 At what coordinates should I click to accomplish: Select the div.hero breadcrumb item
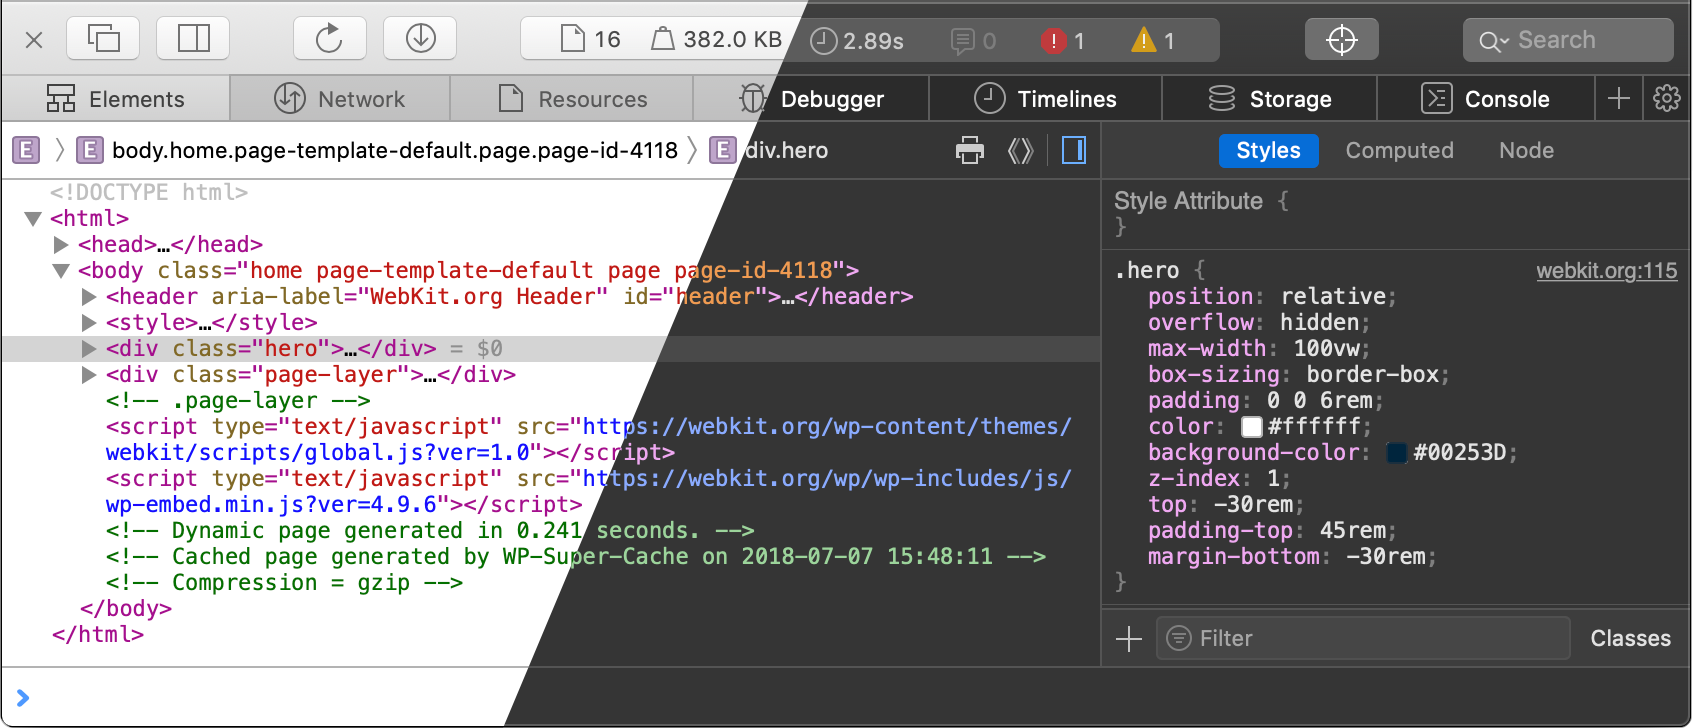pyautogui.click(x=769, y=150)
